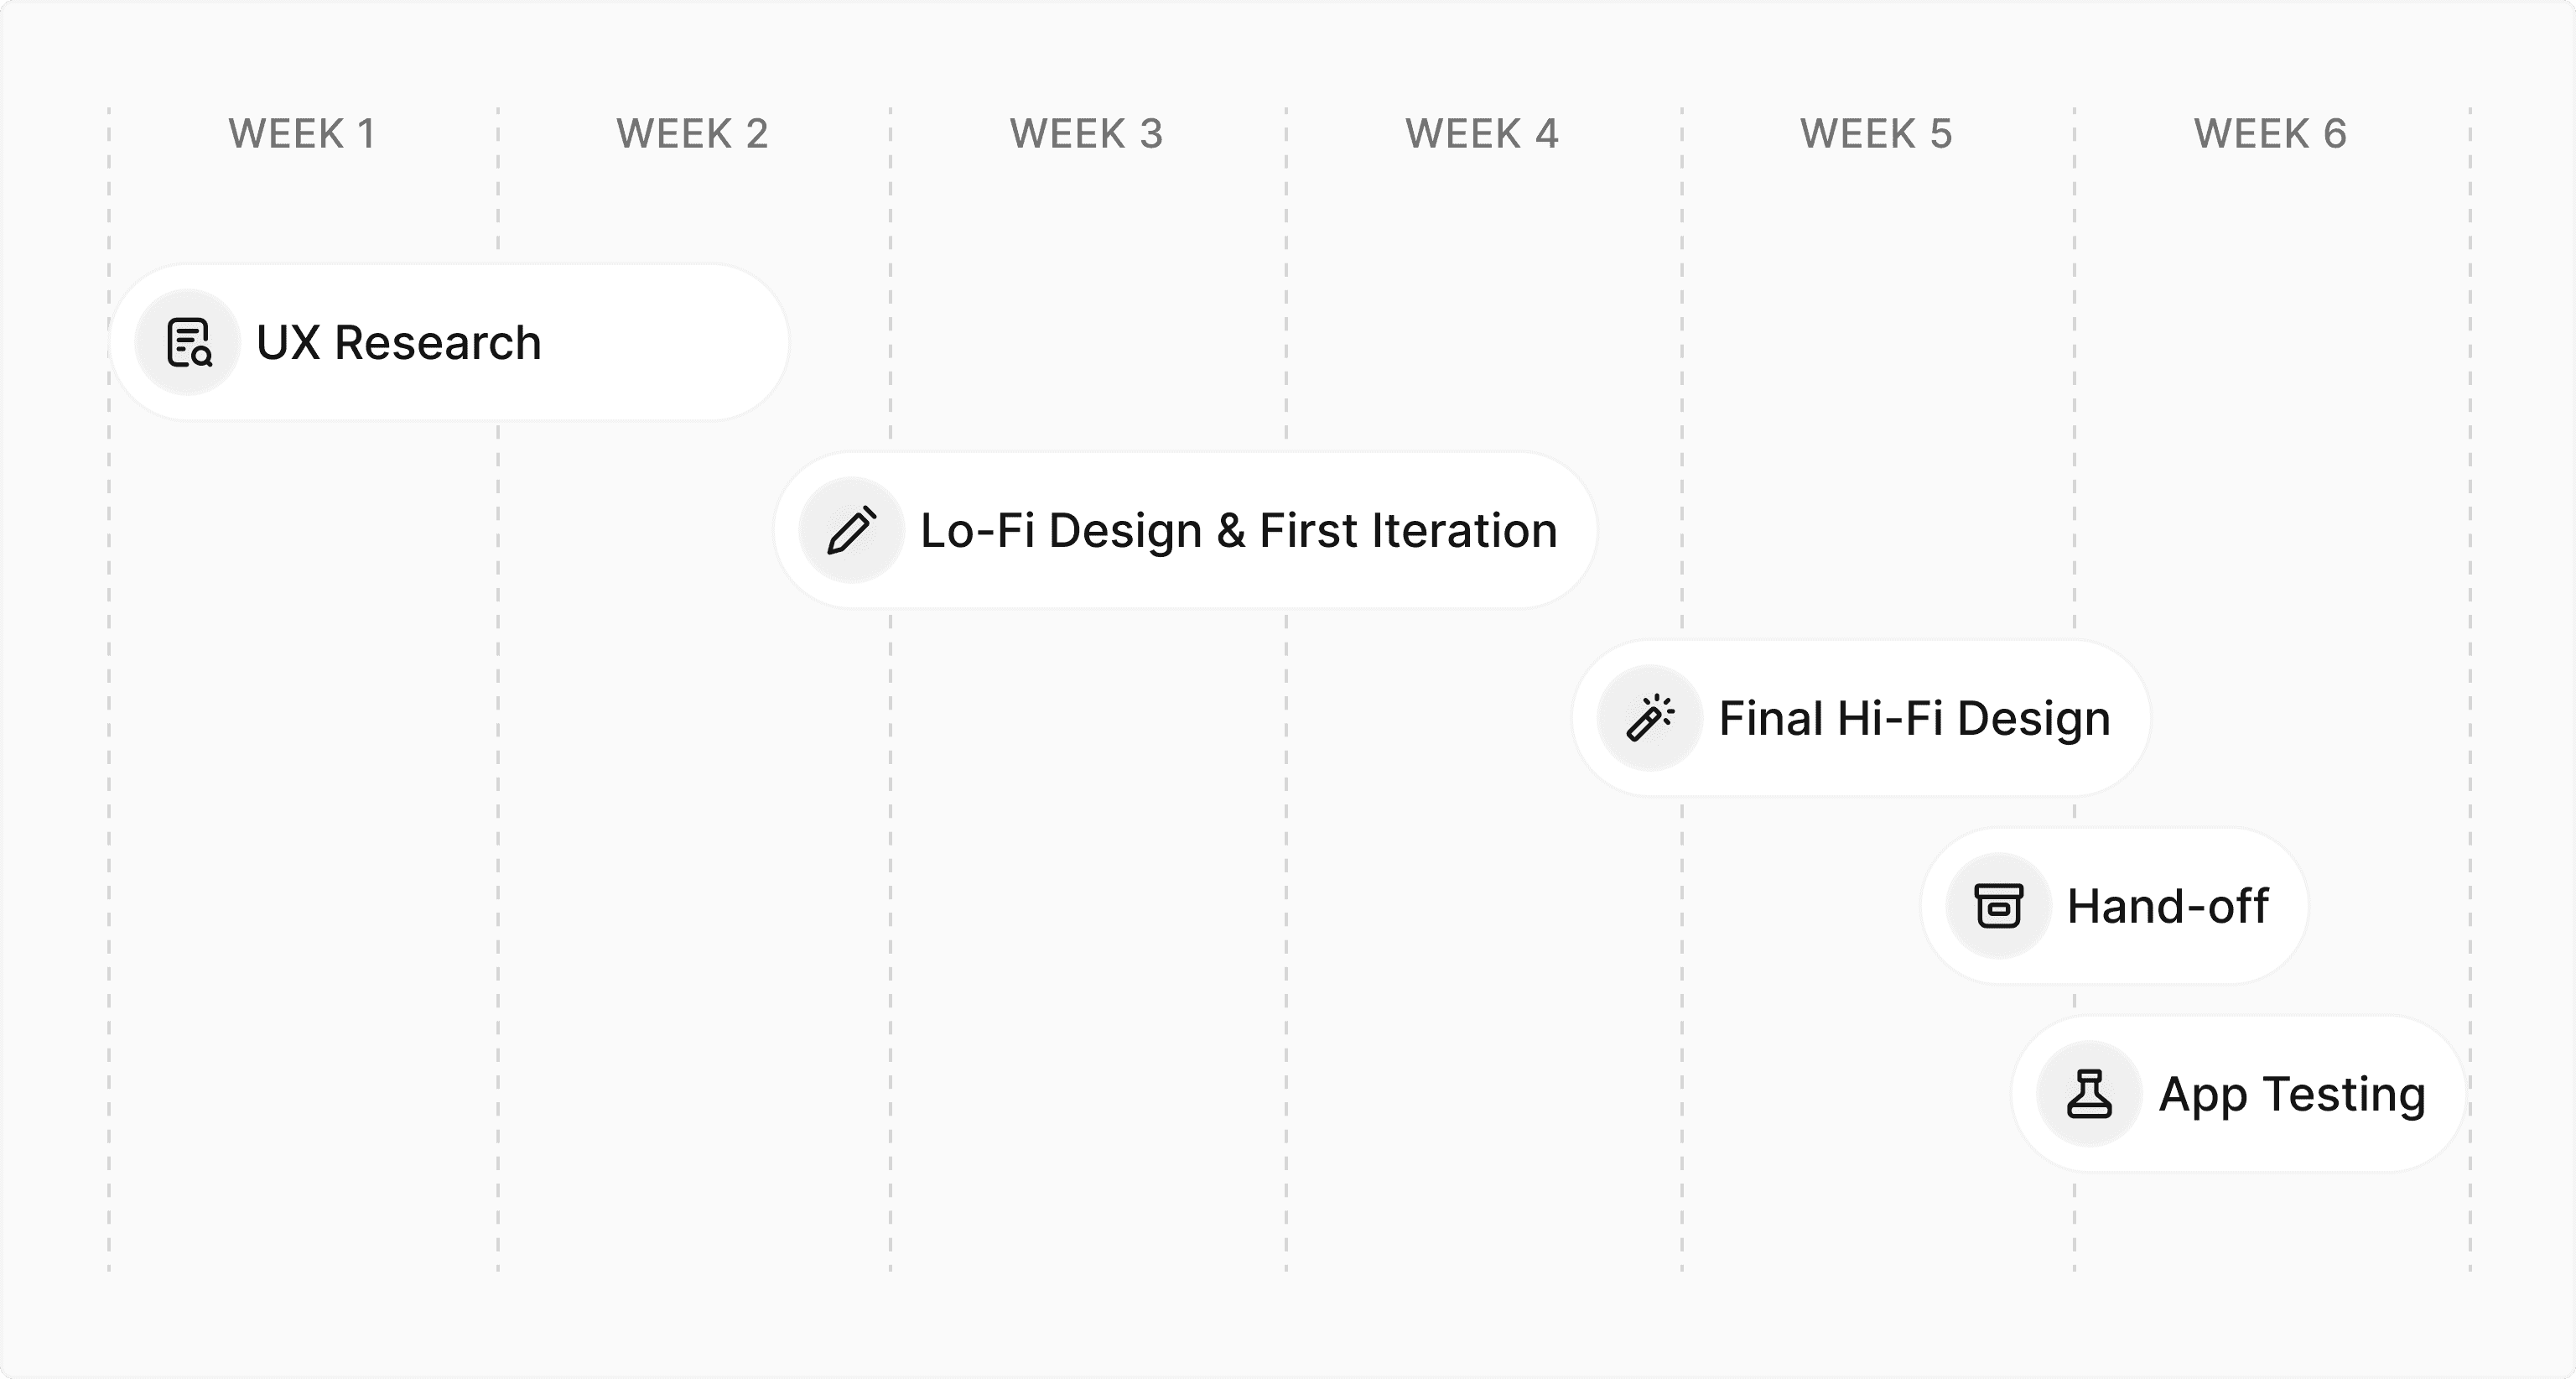2576x1379 pixels.
Task: Click the WEEK 5 column header
Action: point(1876,134)
